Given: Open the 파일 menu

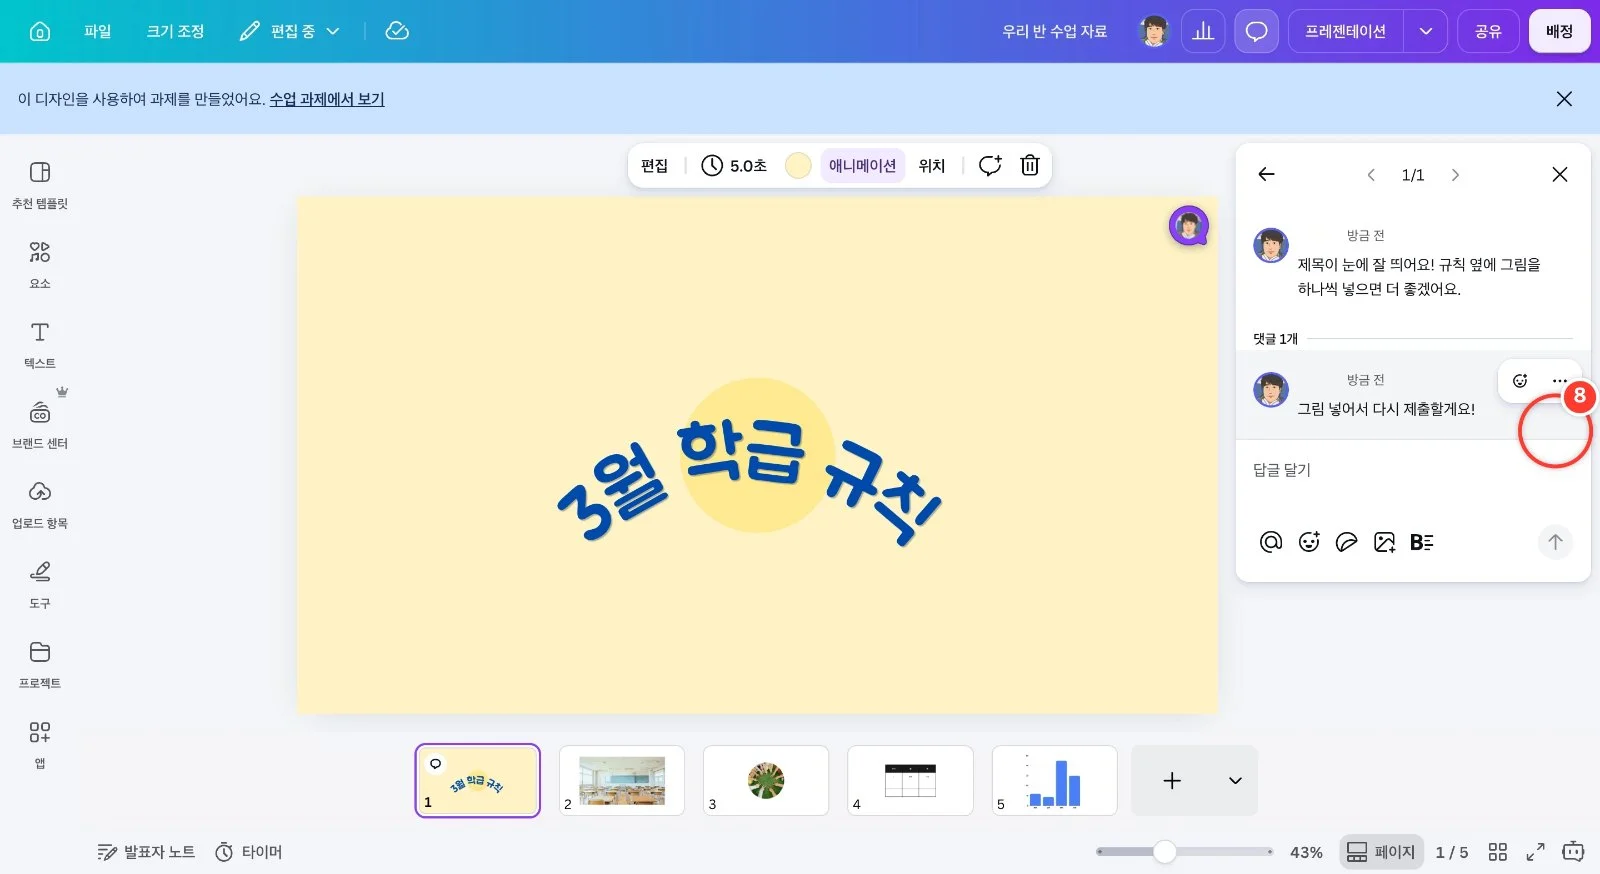Looking at the screenshot, I should point(98,31).
